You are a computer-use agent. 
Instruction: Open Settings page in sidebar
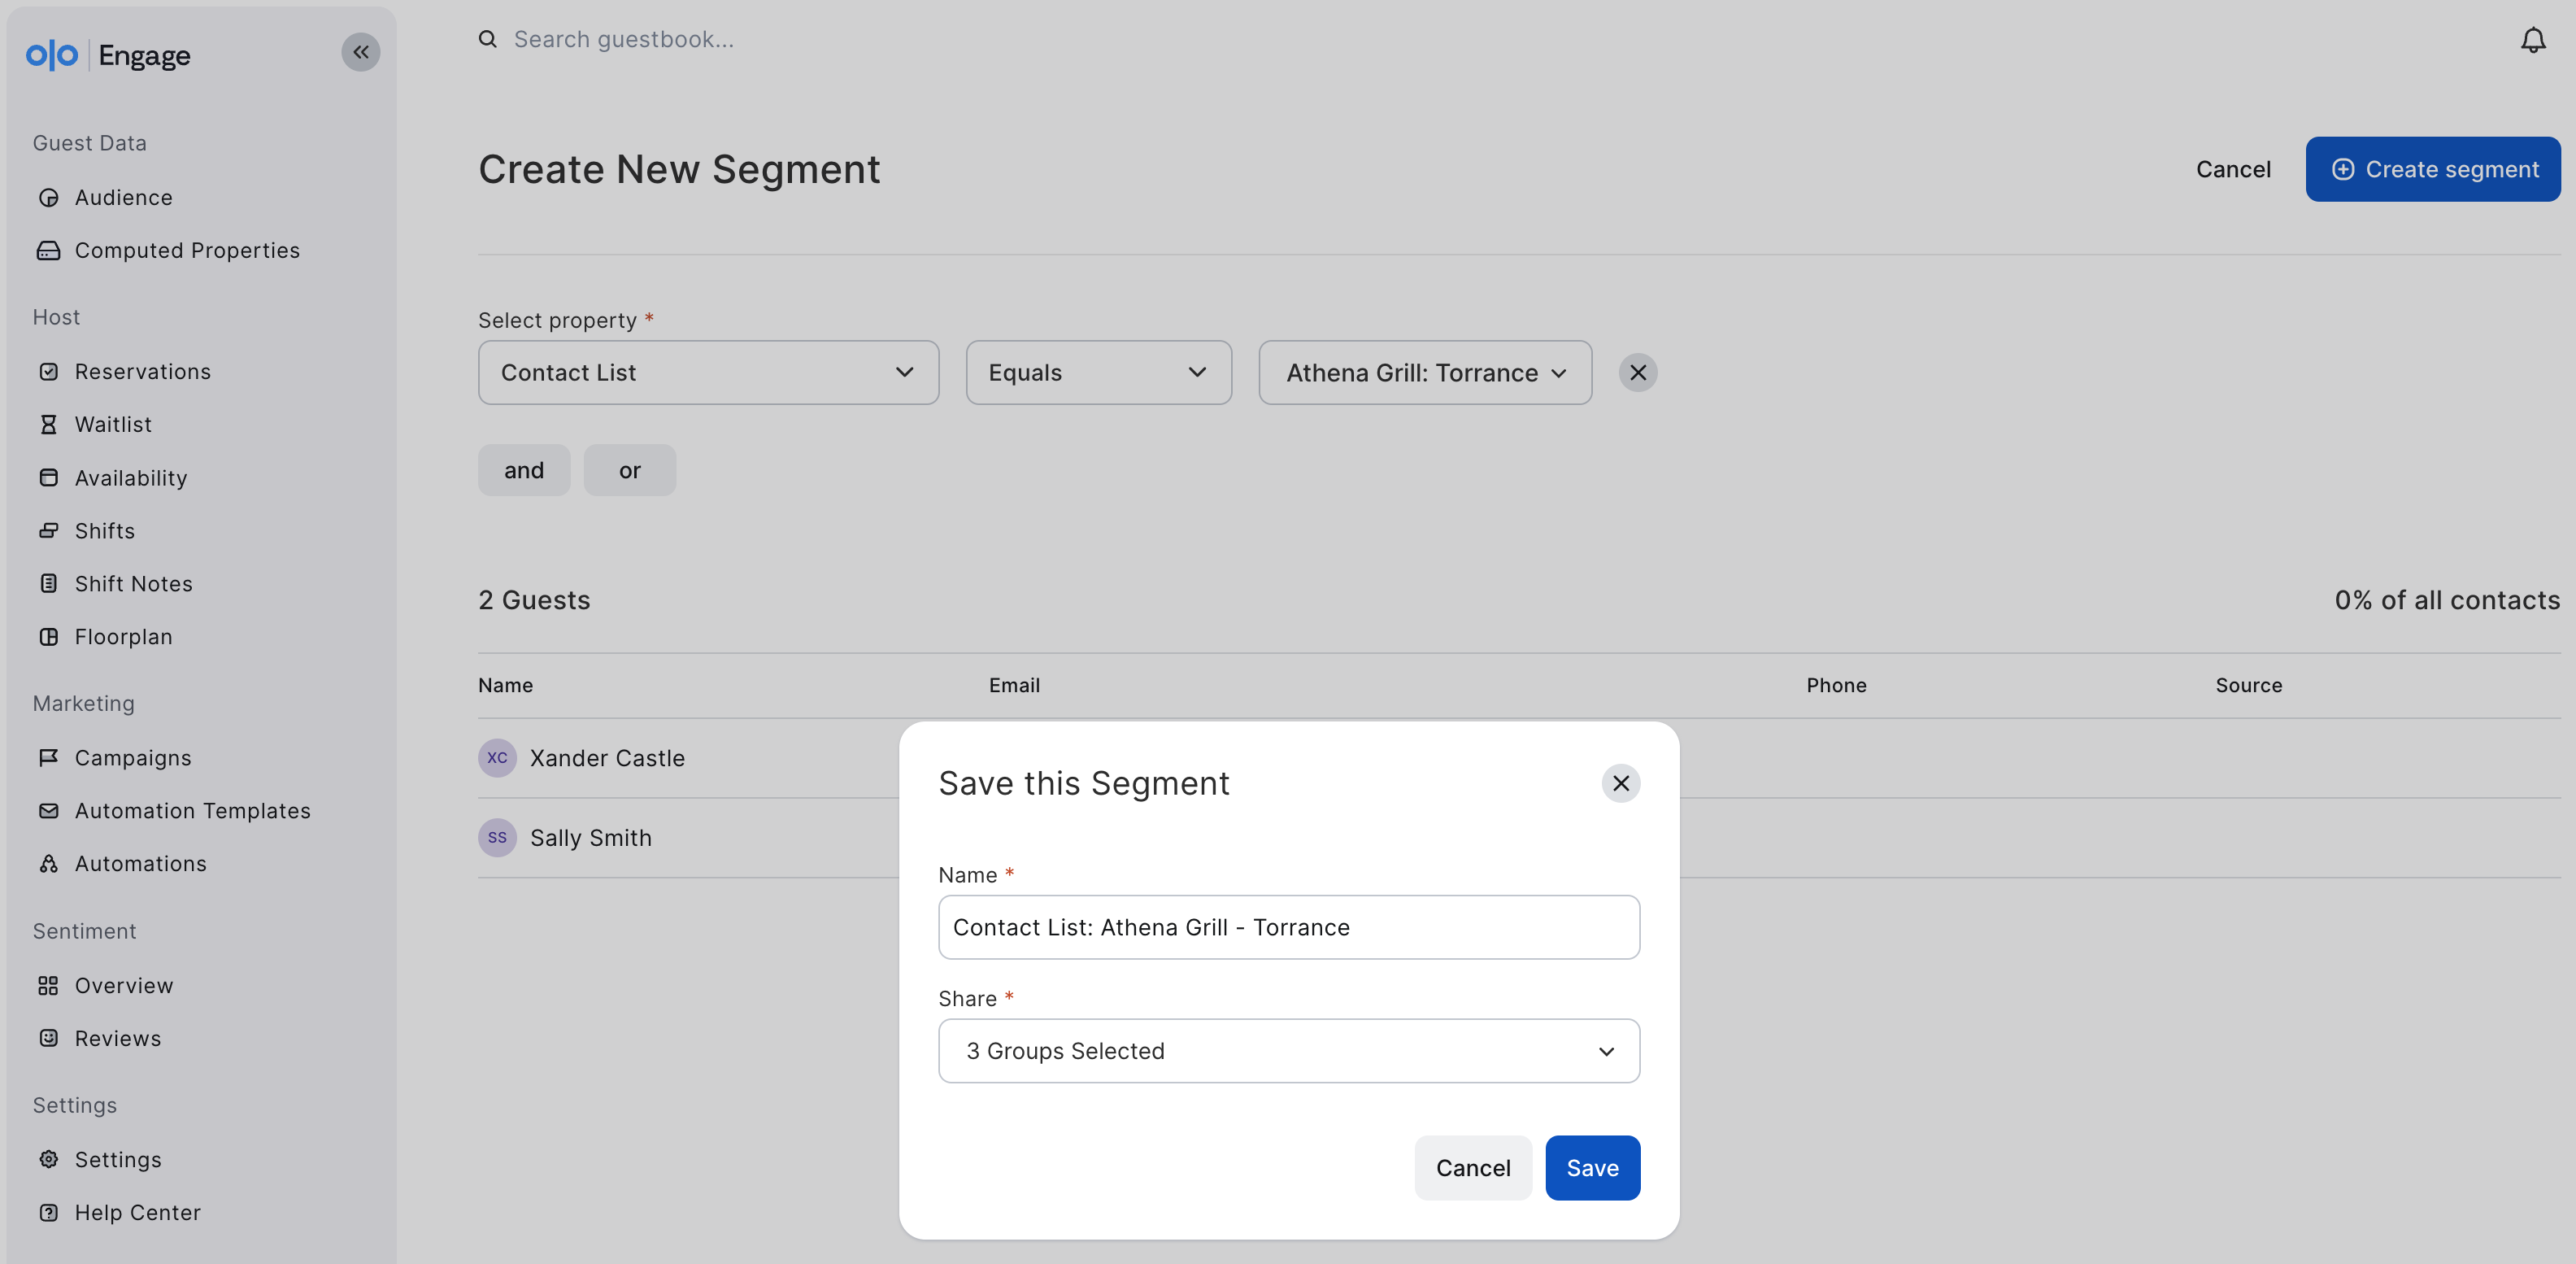pos(118,1160)
